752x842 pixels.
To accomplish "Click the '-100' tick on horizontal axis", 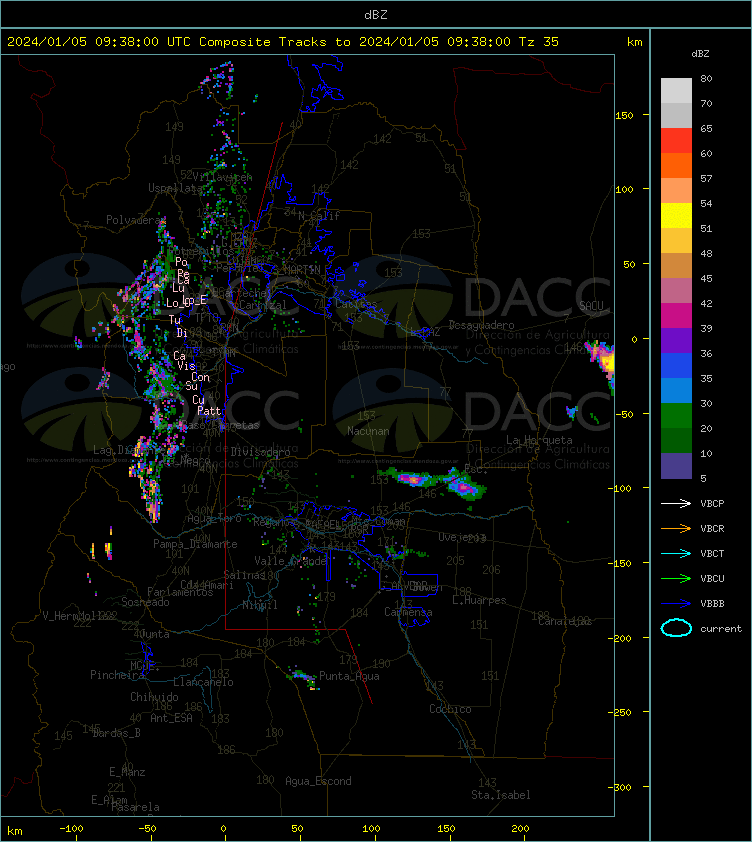I will point(71,829).
